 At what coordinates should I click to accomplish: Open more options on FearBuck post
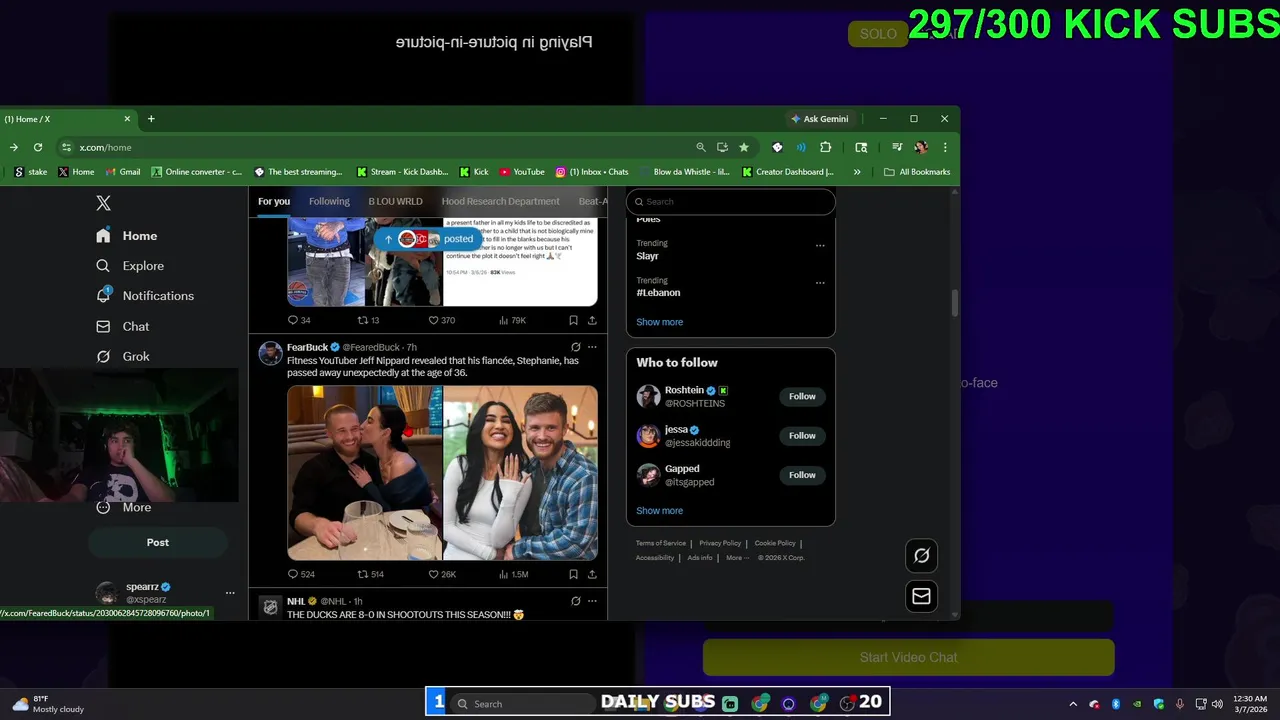(x=592, y=347)
